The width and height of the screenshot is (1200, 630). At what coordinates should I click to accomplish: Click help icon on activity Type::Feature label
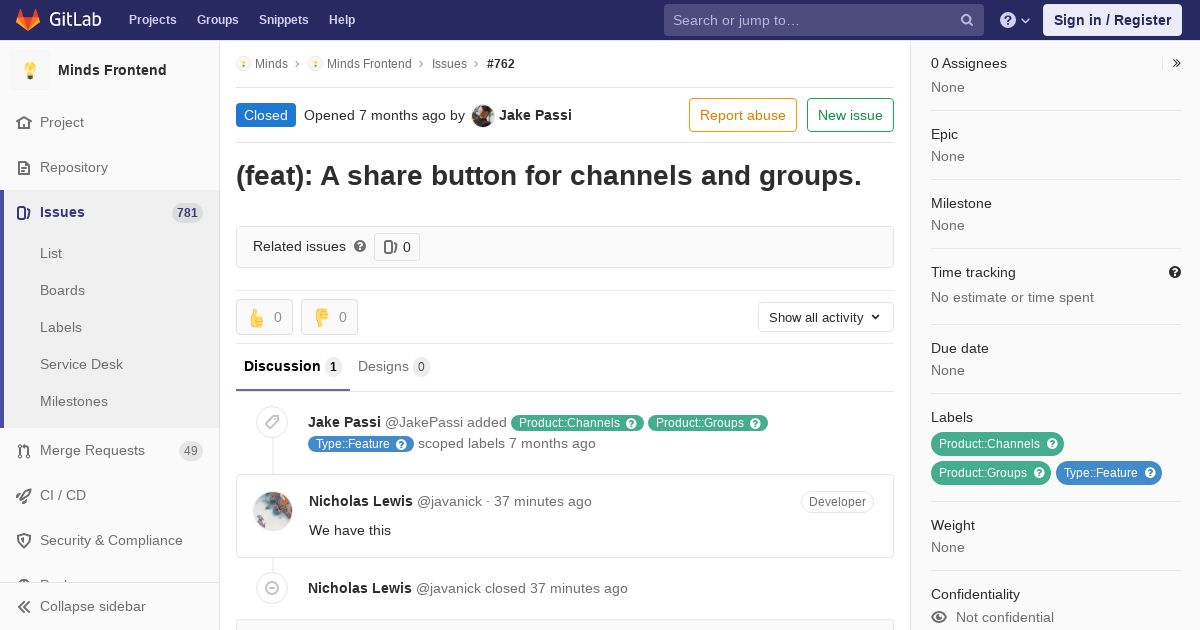pos(401,444)
